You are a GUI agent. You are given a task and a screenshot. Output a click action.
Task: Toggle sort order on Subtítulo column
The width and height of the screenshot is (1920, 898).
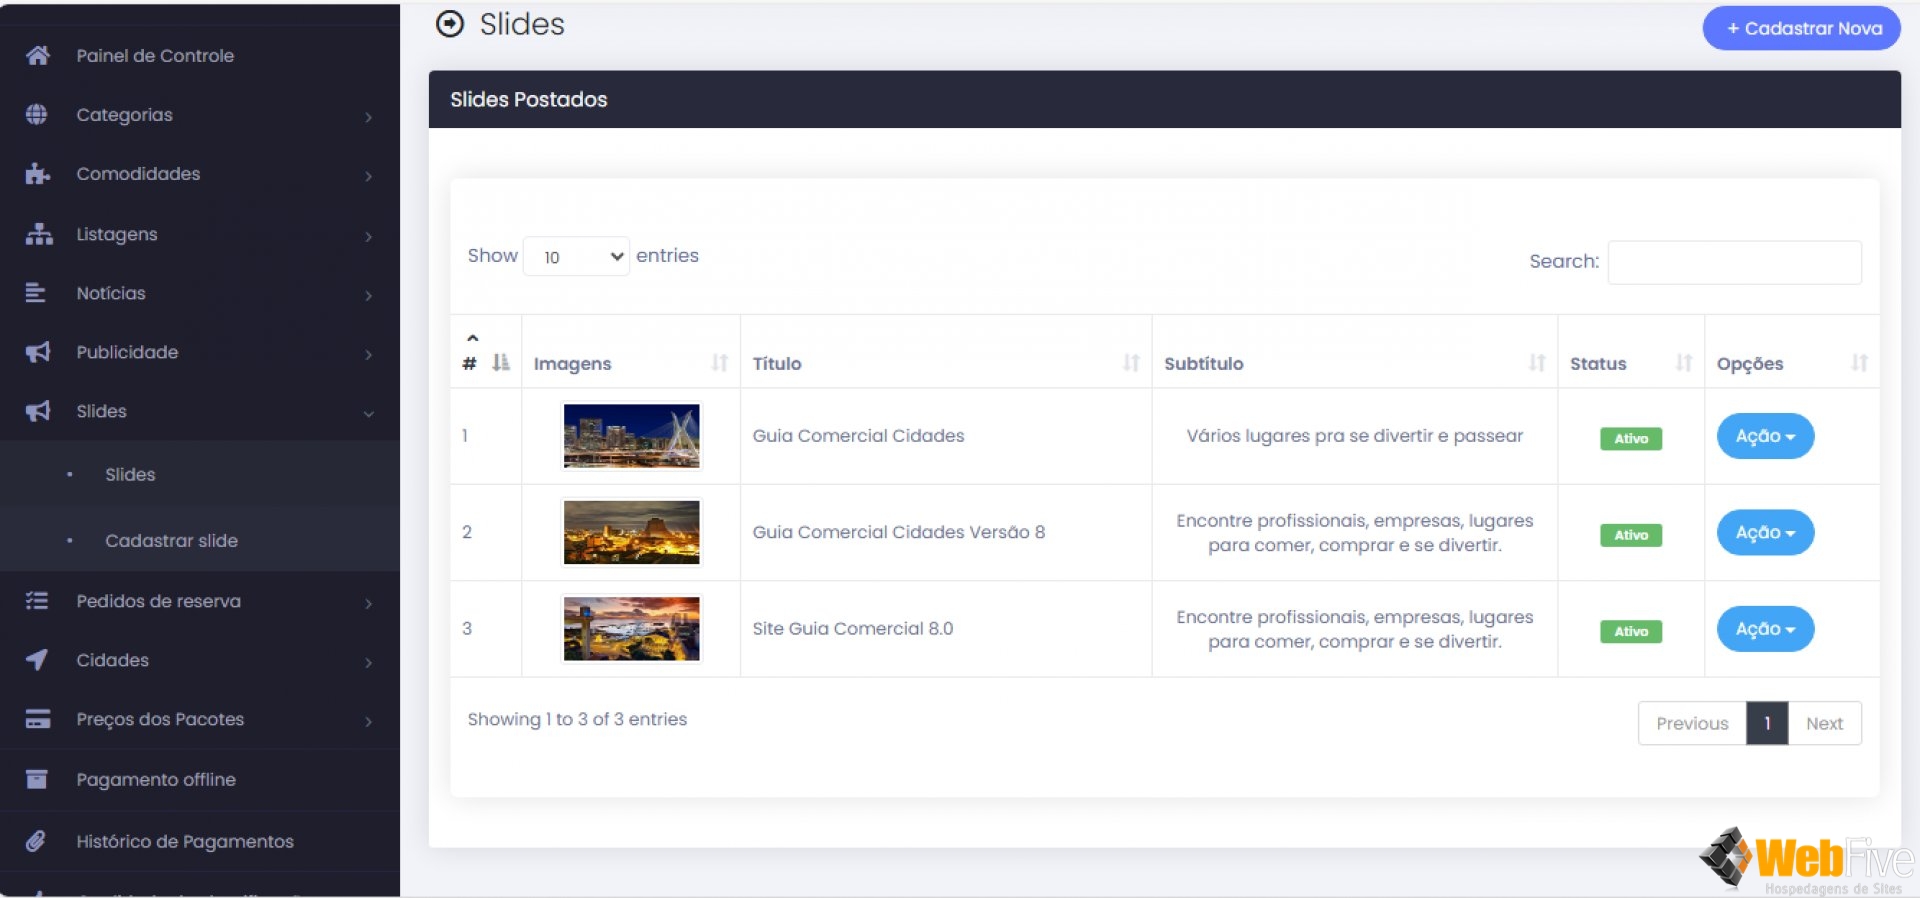point(1354,363)
